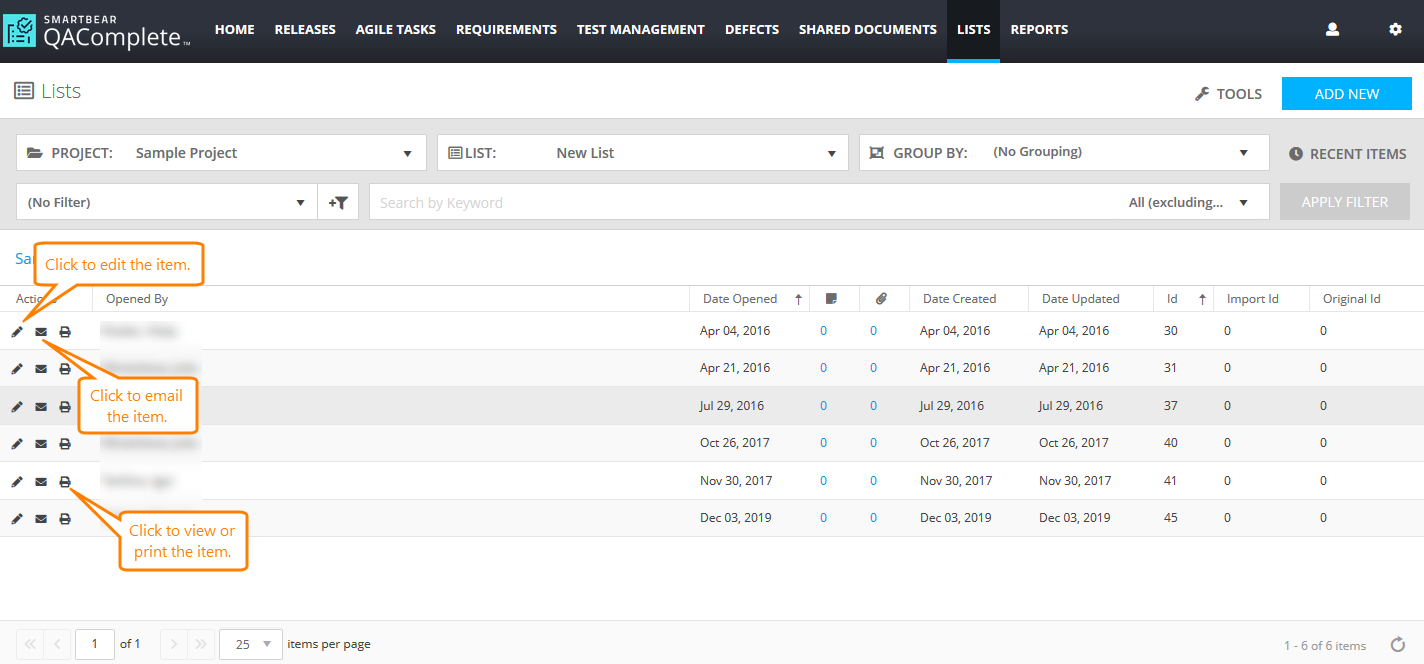Click the email envelope icon in the first row

point(41,332)
